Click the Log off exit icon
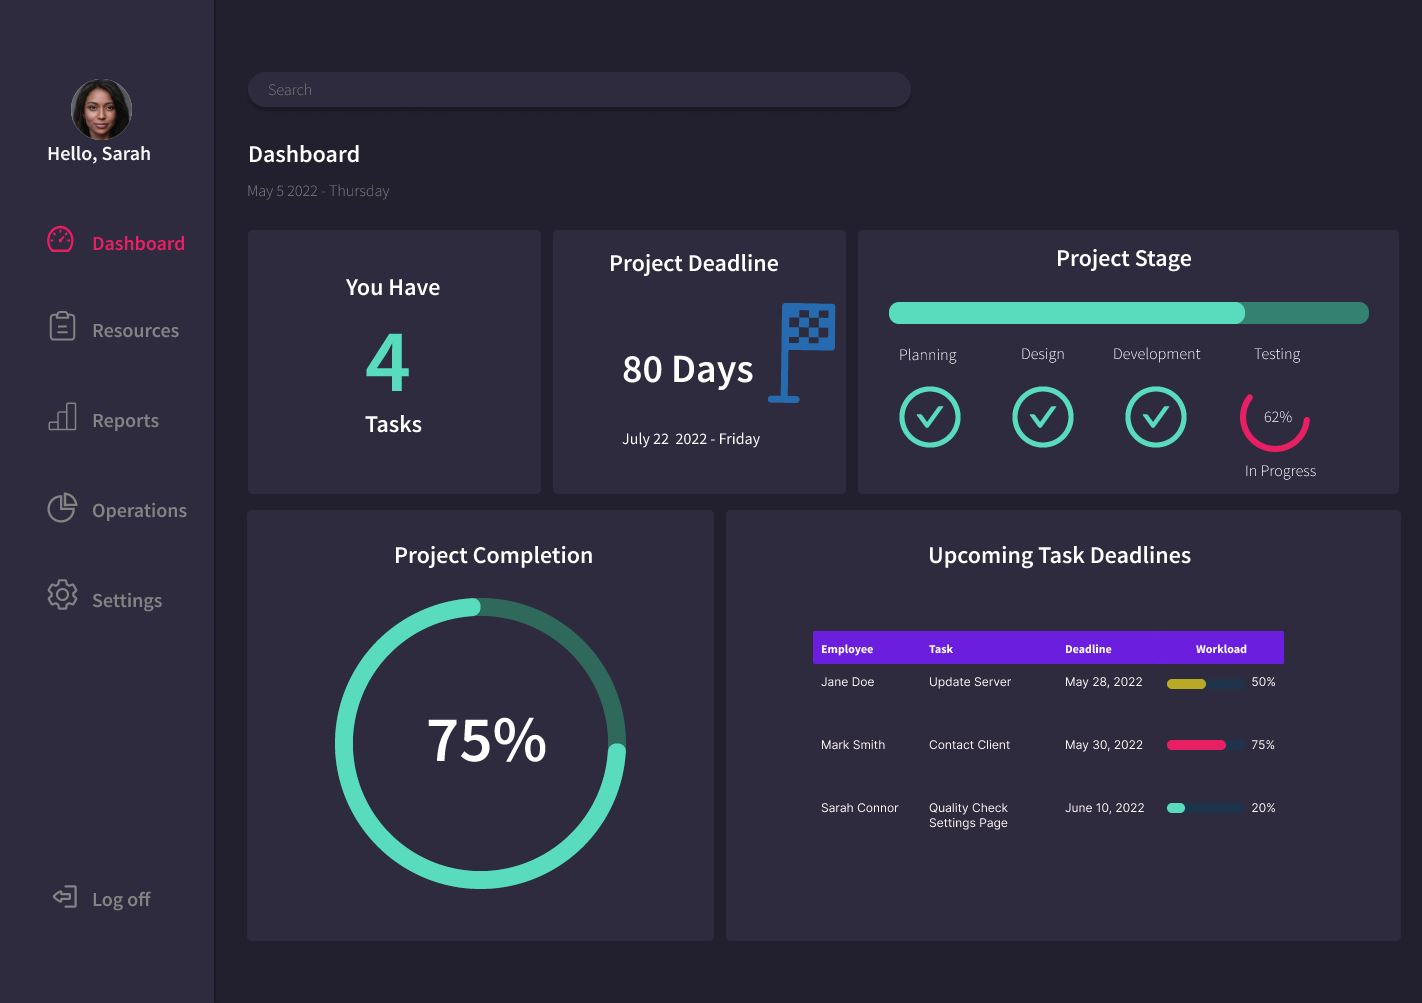1422x1003 pixels. click(63, 896)
